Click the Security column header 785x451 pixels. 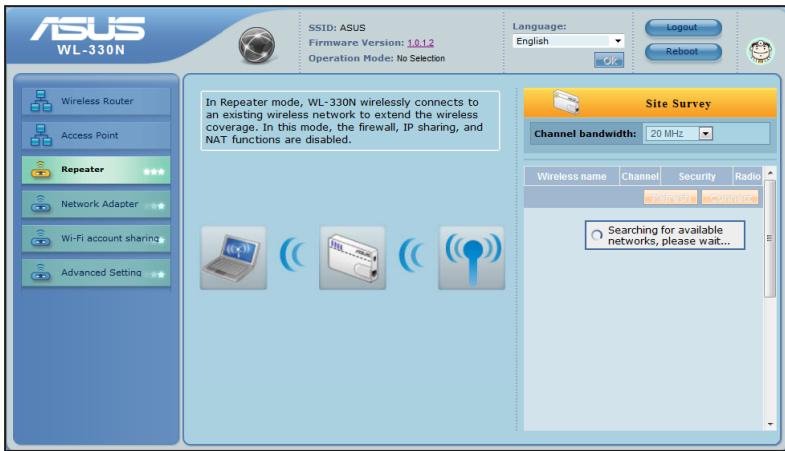point(697,176)
